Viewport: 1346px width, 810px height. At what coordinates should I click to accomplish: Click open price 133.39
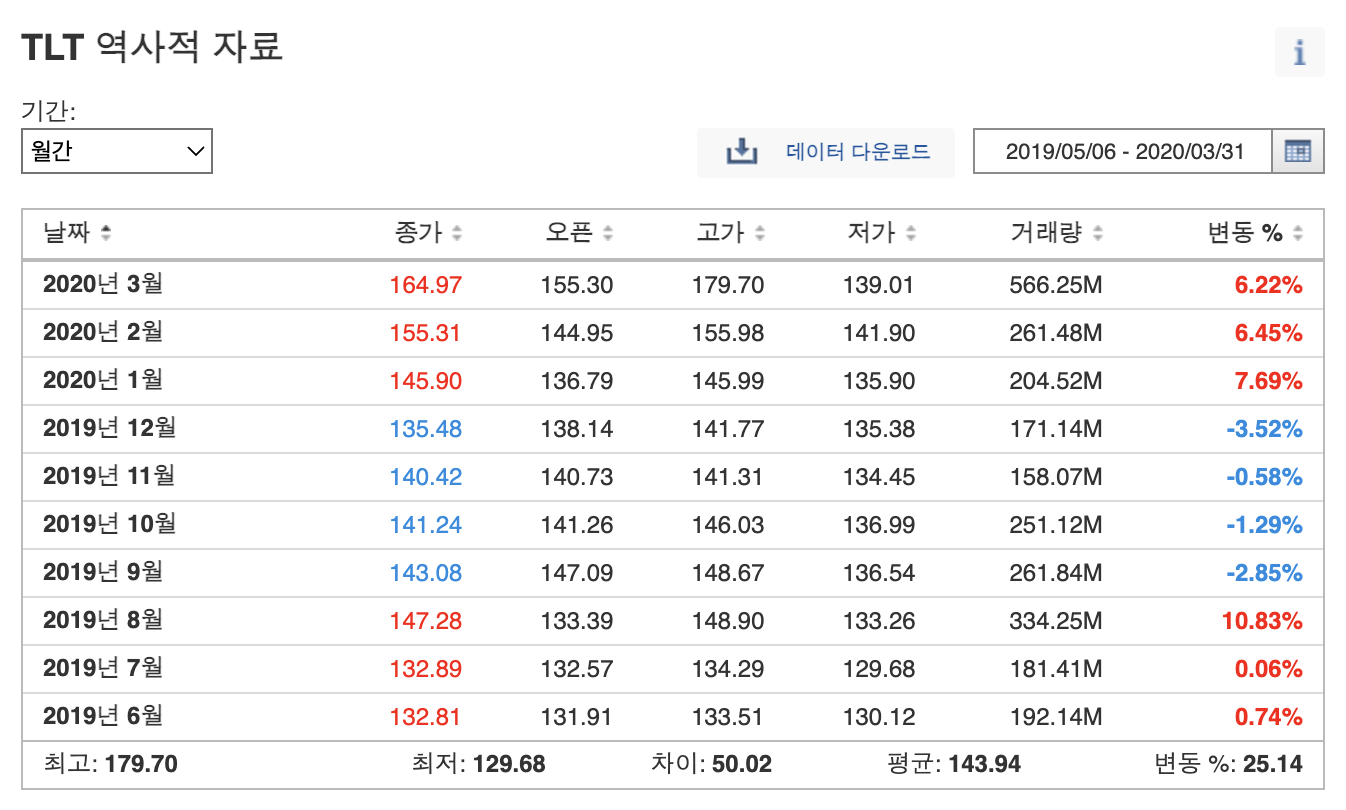click(x=577, y=621)
